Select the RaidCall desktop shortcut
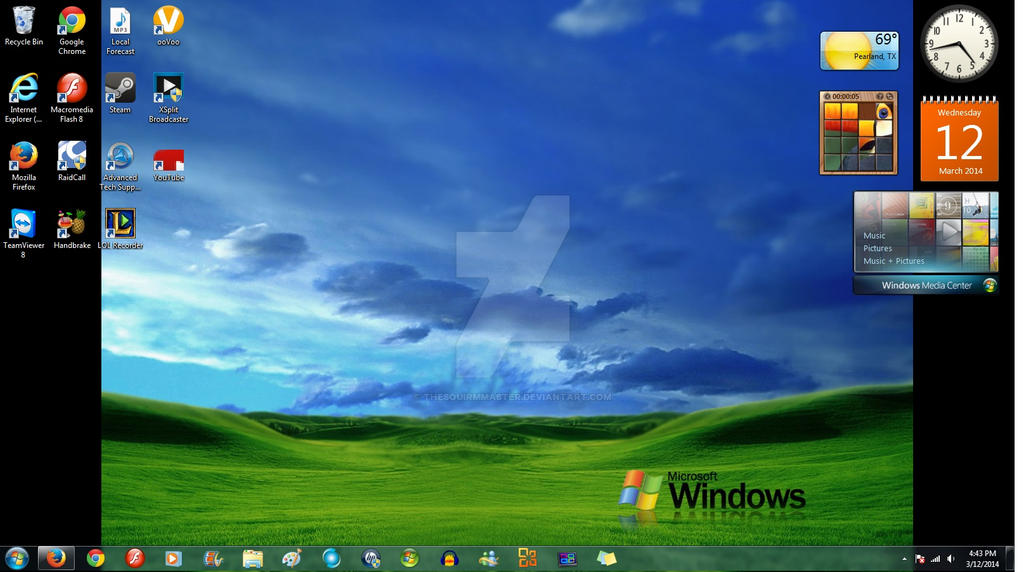 coord(72,161)
